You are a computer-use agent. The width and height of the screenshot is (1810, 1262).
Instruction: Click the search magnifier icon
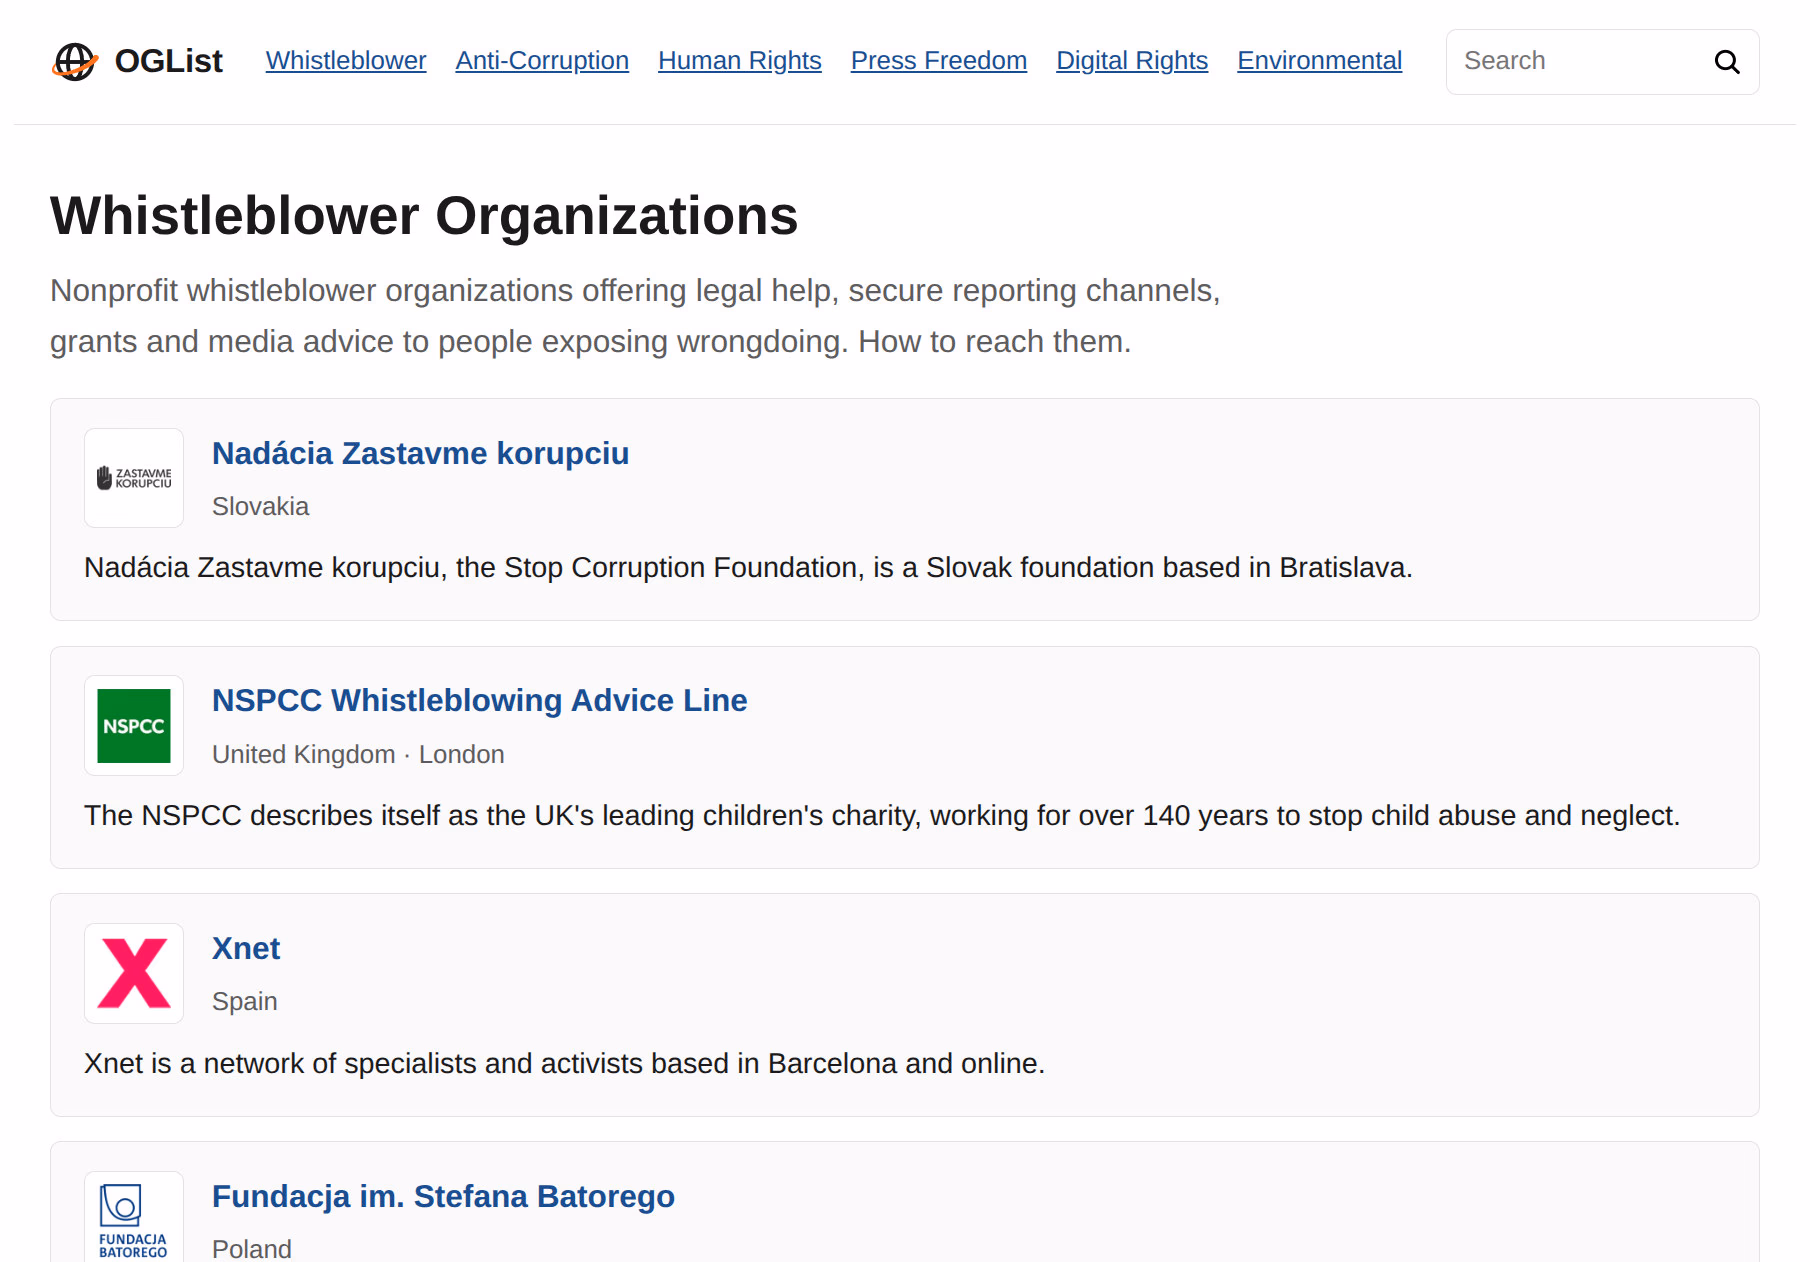point(1727,62)
